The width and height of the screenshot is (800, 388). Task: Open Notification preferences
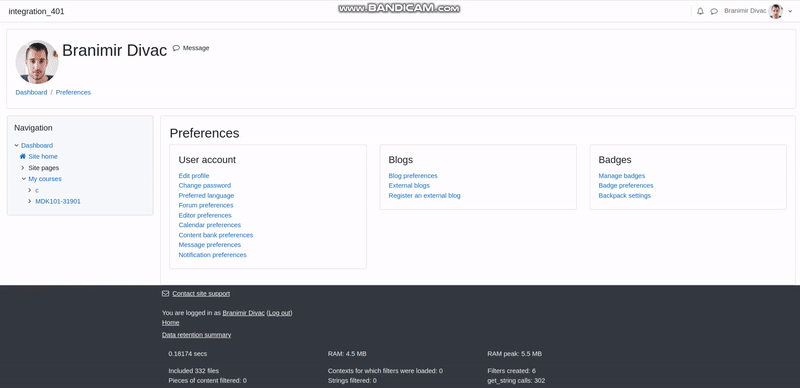[212, 255]
